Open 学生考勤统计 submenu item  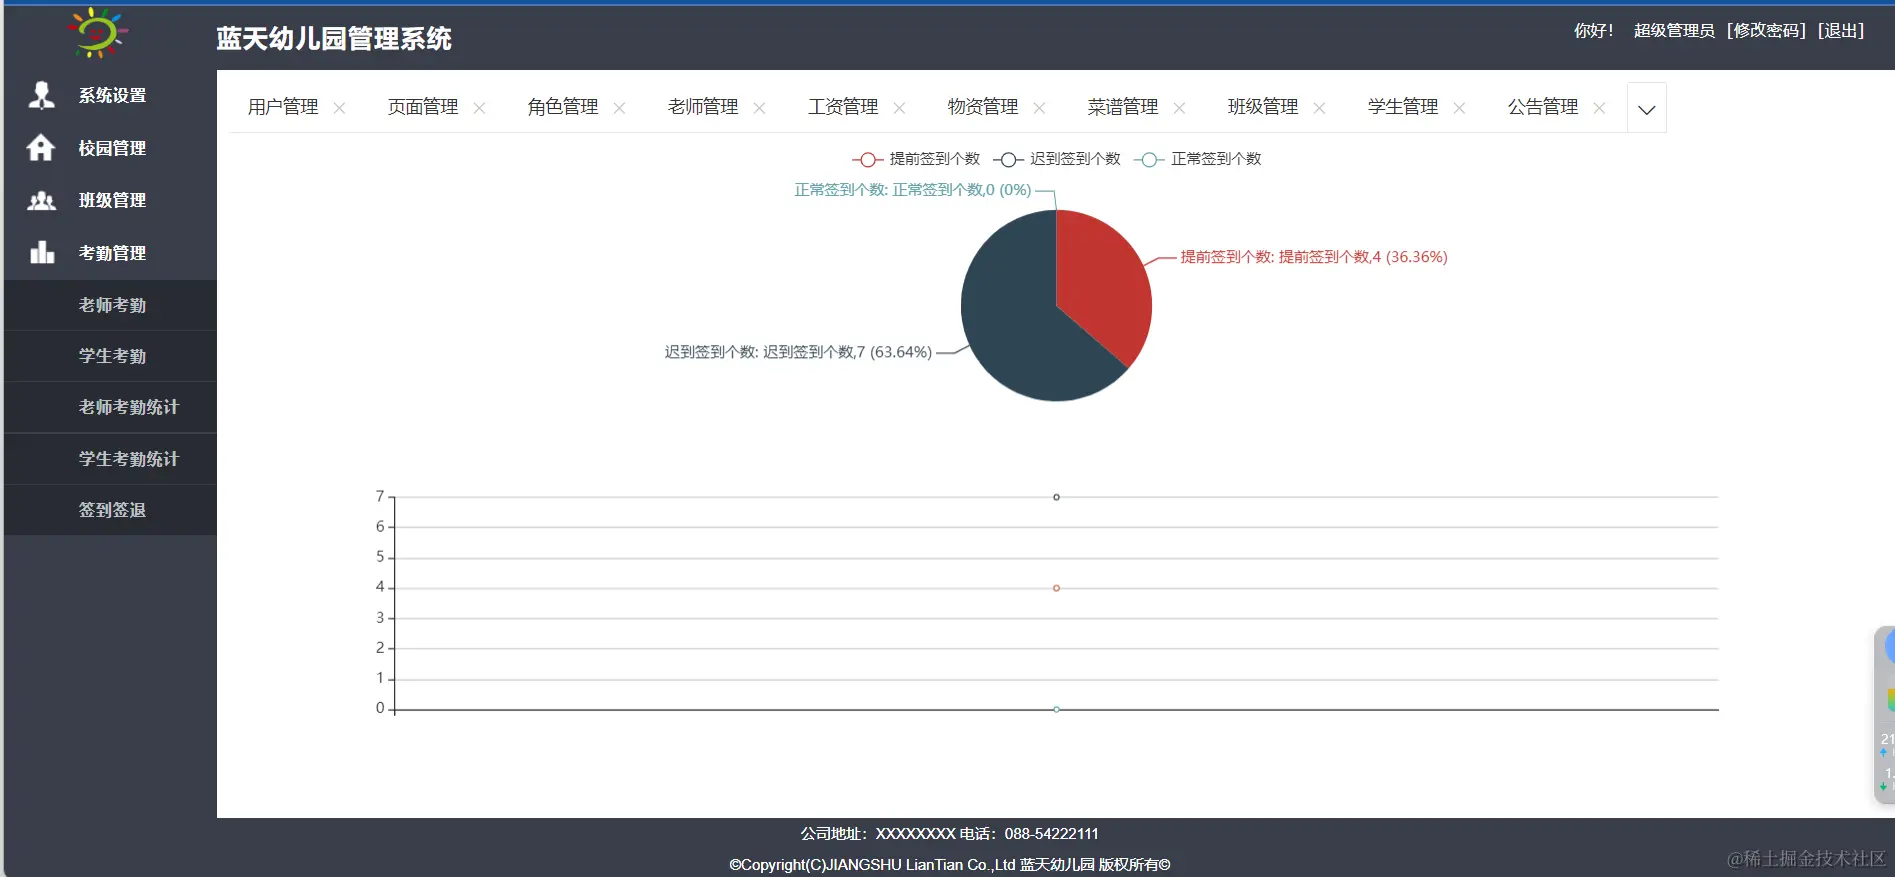[x=110, y=459]
